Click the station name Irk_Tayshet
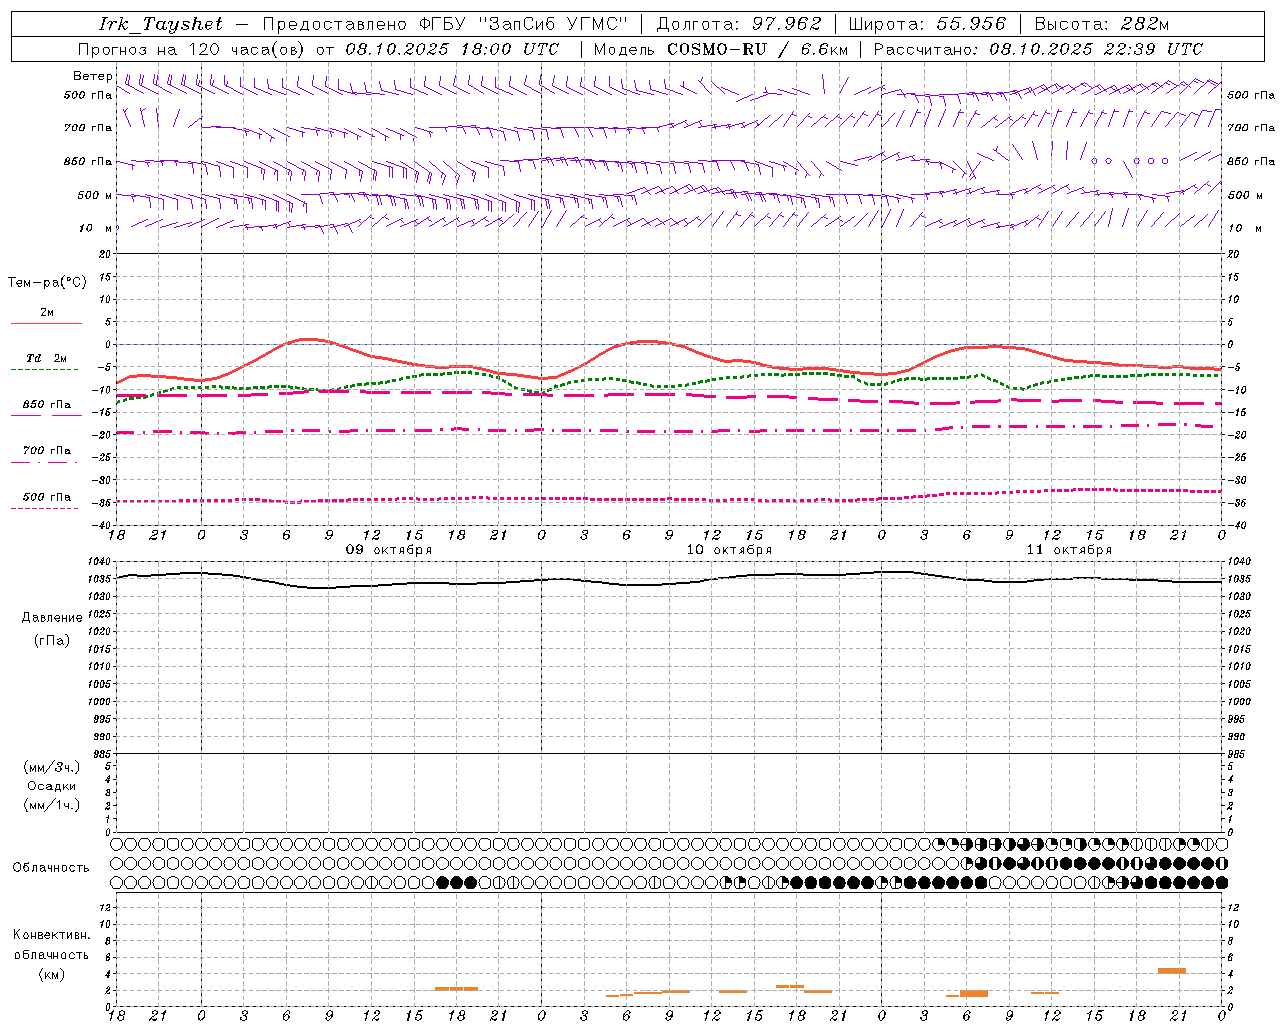Image resolution: width=1280 pixels, height=1024 pixels. tap(161, 24)
